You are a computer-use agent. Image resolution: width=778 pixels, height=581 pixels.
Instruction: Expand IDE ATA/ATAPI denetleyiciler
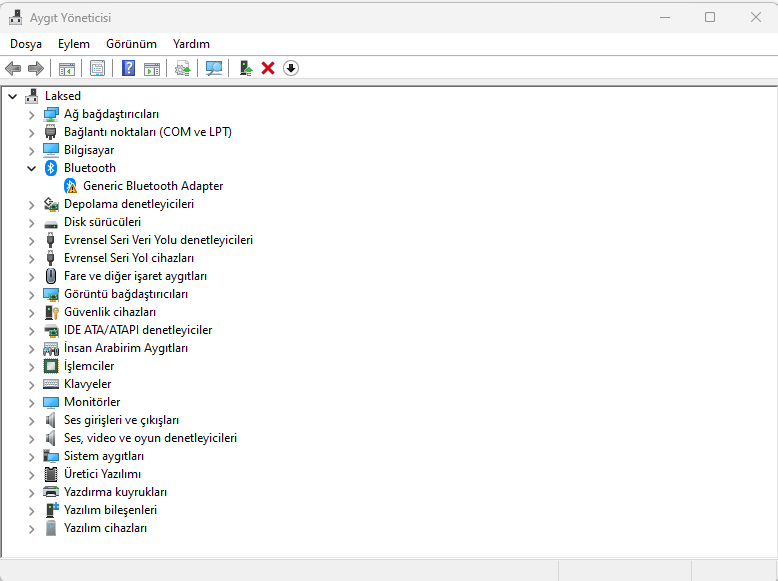pos(32,330)
